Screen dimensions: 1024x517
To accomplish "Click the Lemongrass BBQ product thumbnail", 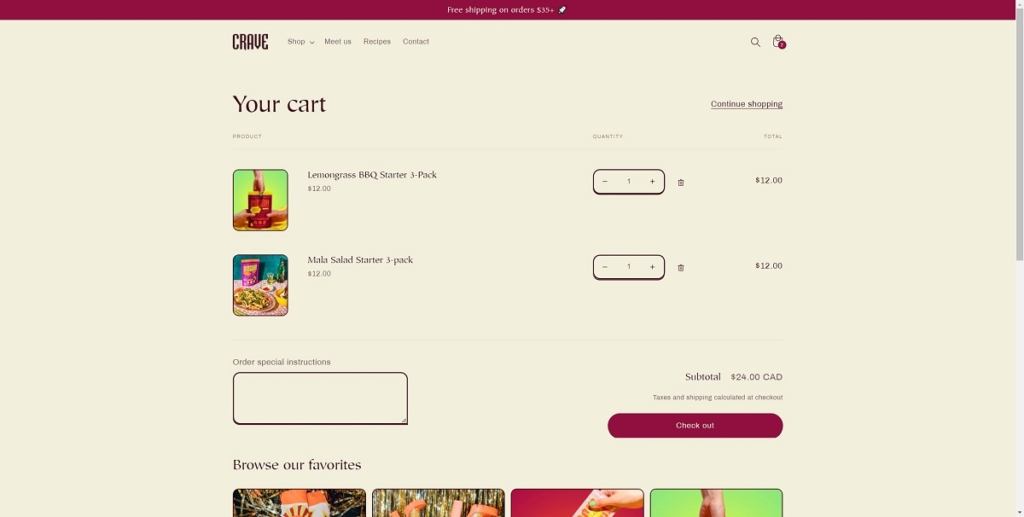I will tap(261, 200).
